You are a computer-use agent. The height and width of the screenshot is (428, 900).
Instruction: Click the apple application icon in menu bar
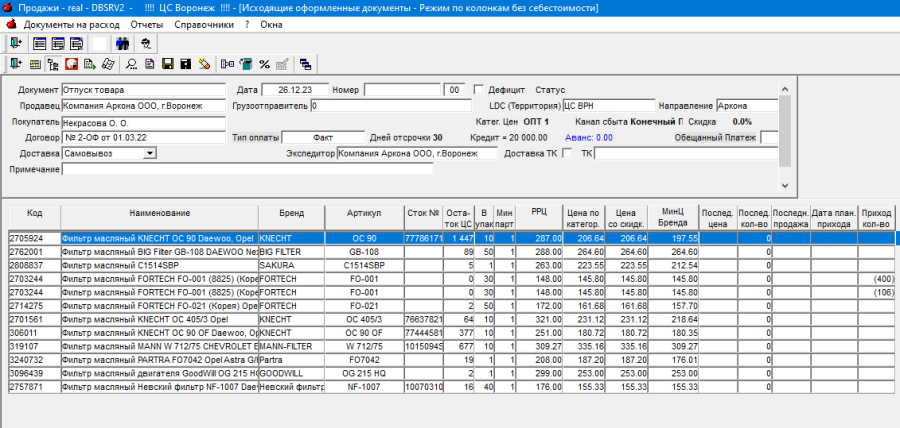click(x=10, y=25)
